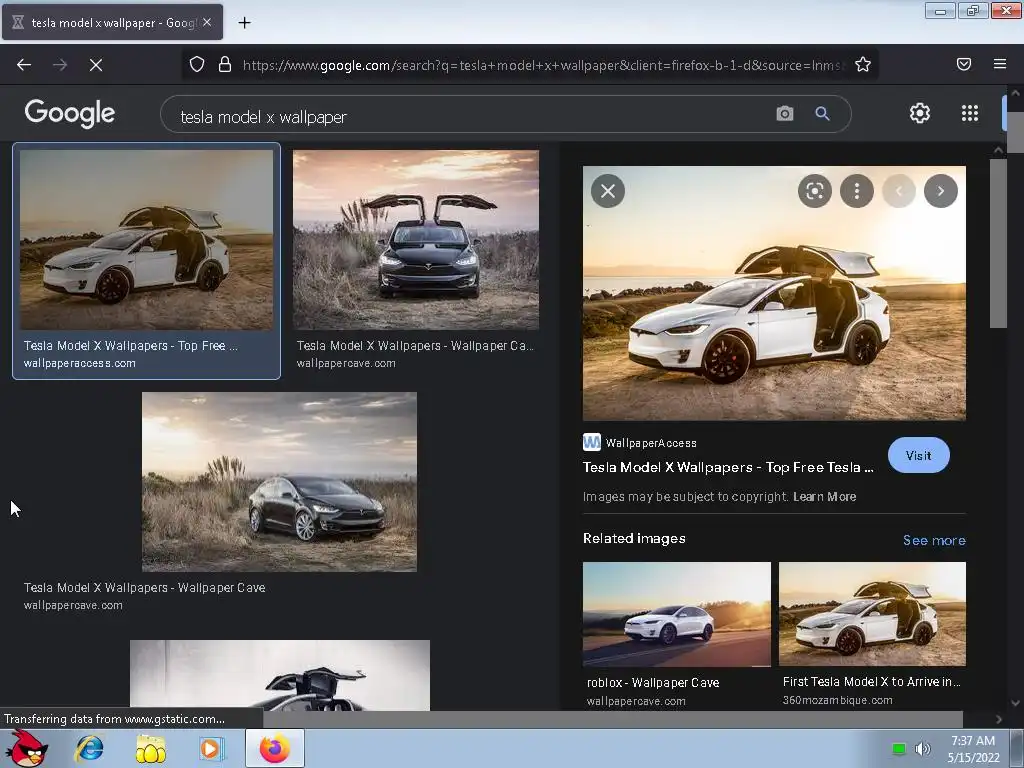Go to next image in preview
Screen dimensions: 1024x768
940,191
